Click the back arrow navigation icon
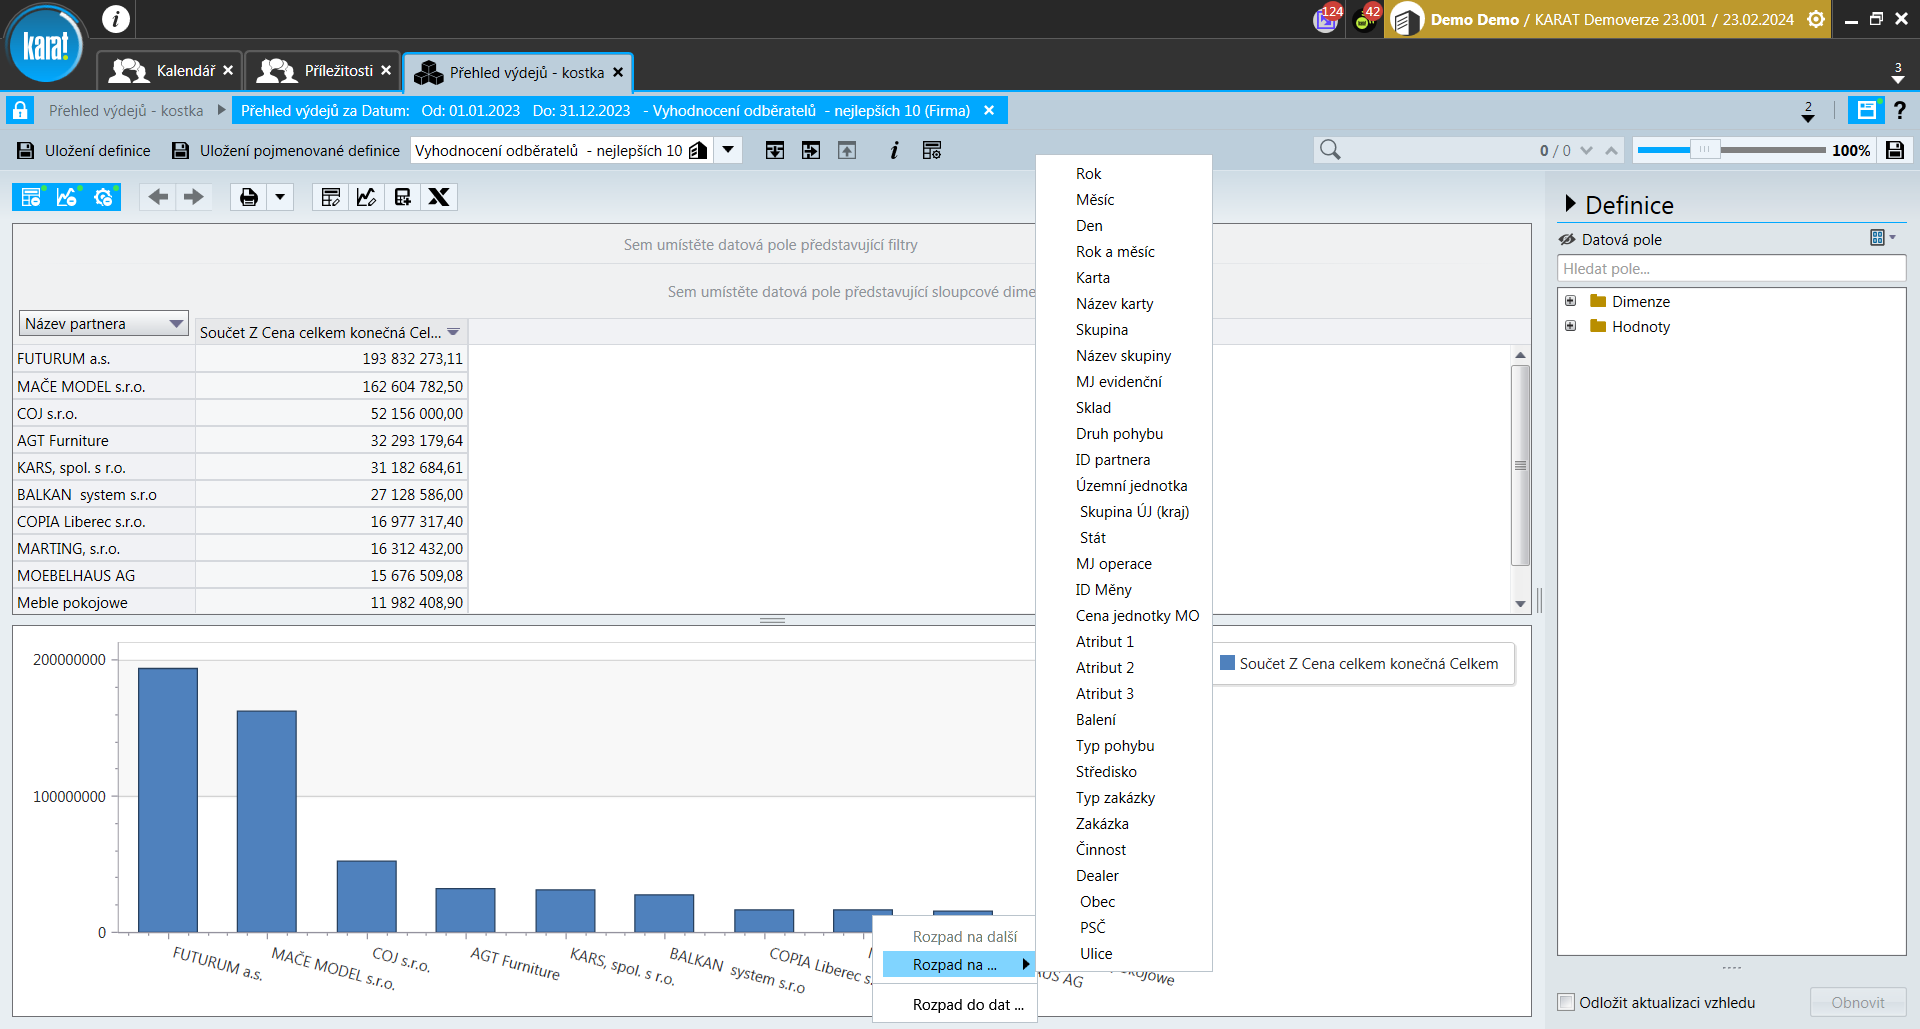Screen dimensions: 1920x1029 pos(158,197)
